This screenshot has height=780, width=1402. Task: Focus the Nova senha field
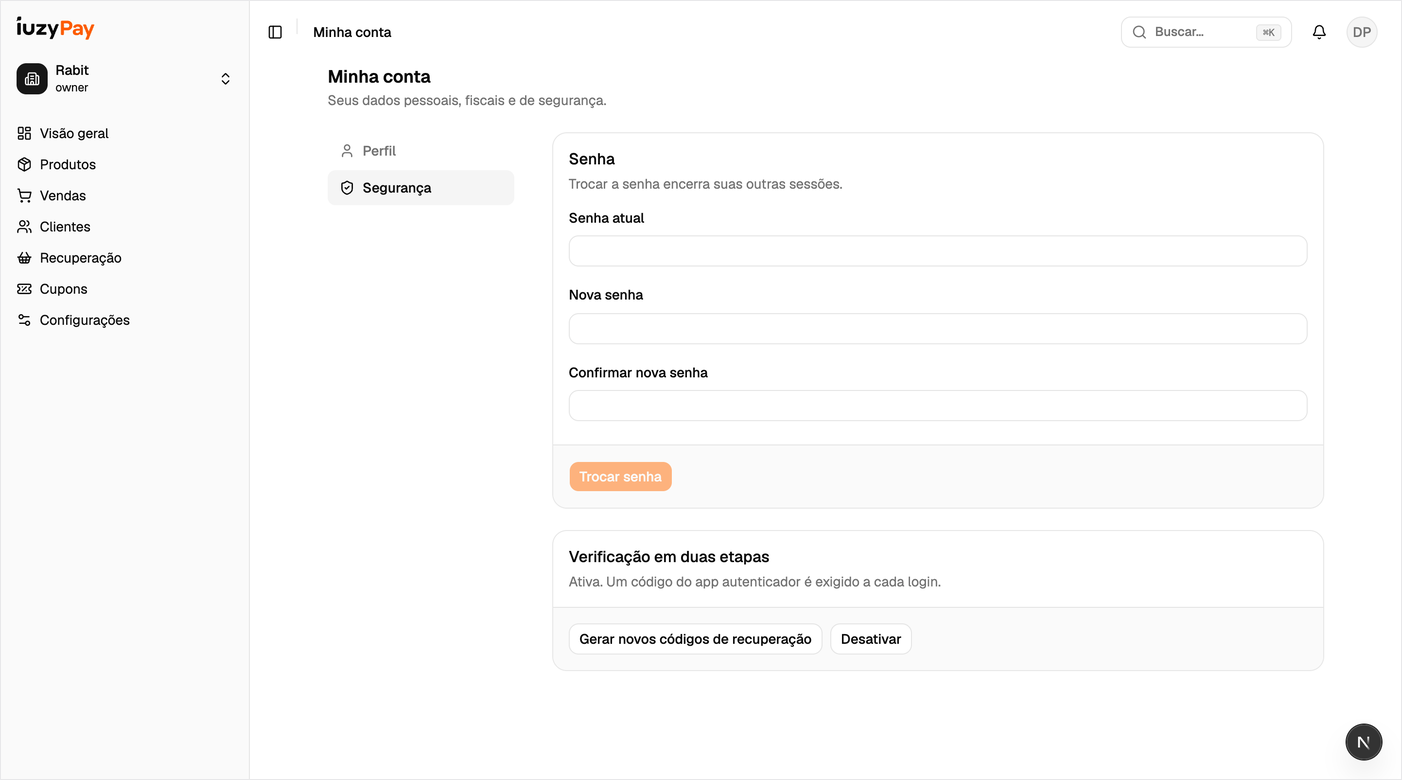(938, 328)
